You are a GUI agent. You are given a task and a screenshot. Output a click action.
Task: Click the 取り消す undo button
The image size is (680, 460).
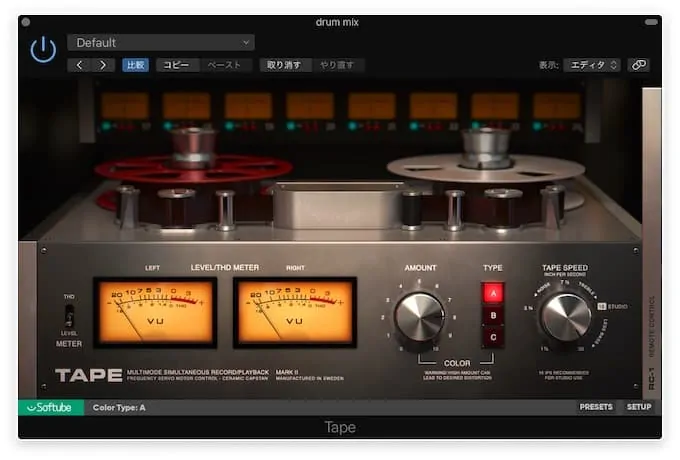[x=284, y=65]
